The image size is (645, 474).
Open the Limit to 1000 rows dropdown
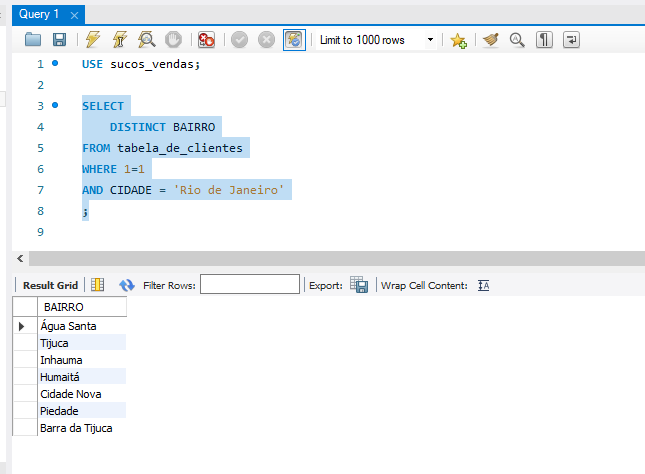(x=431, y=40)
